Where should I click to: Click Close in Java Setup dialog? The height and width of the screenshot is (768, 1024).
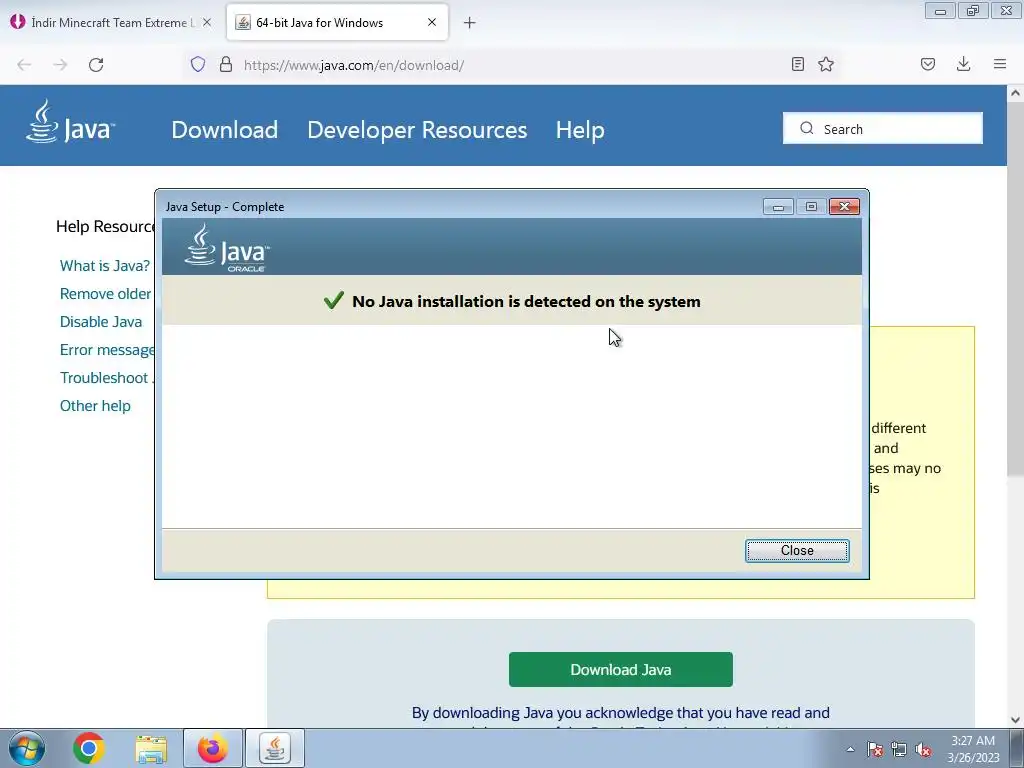[x=797, y=551]
